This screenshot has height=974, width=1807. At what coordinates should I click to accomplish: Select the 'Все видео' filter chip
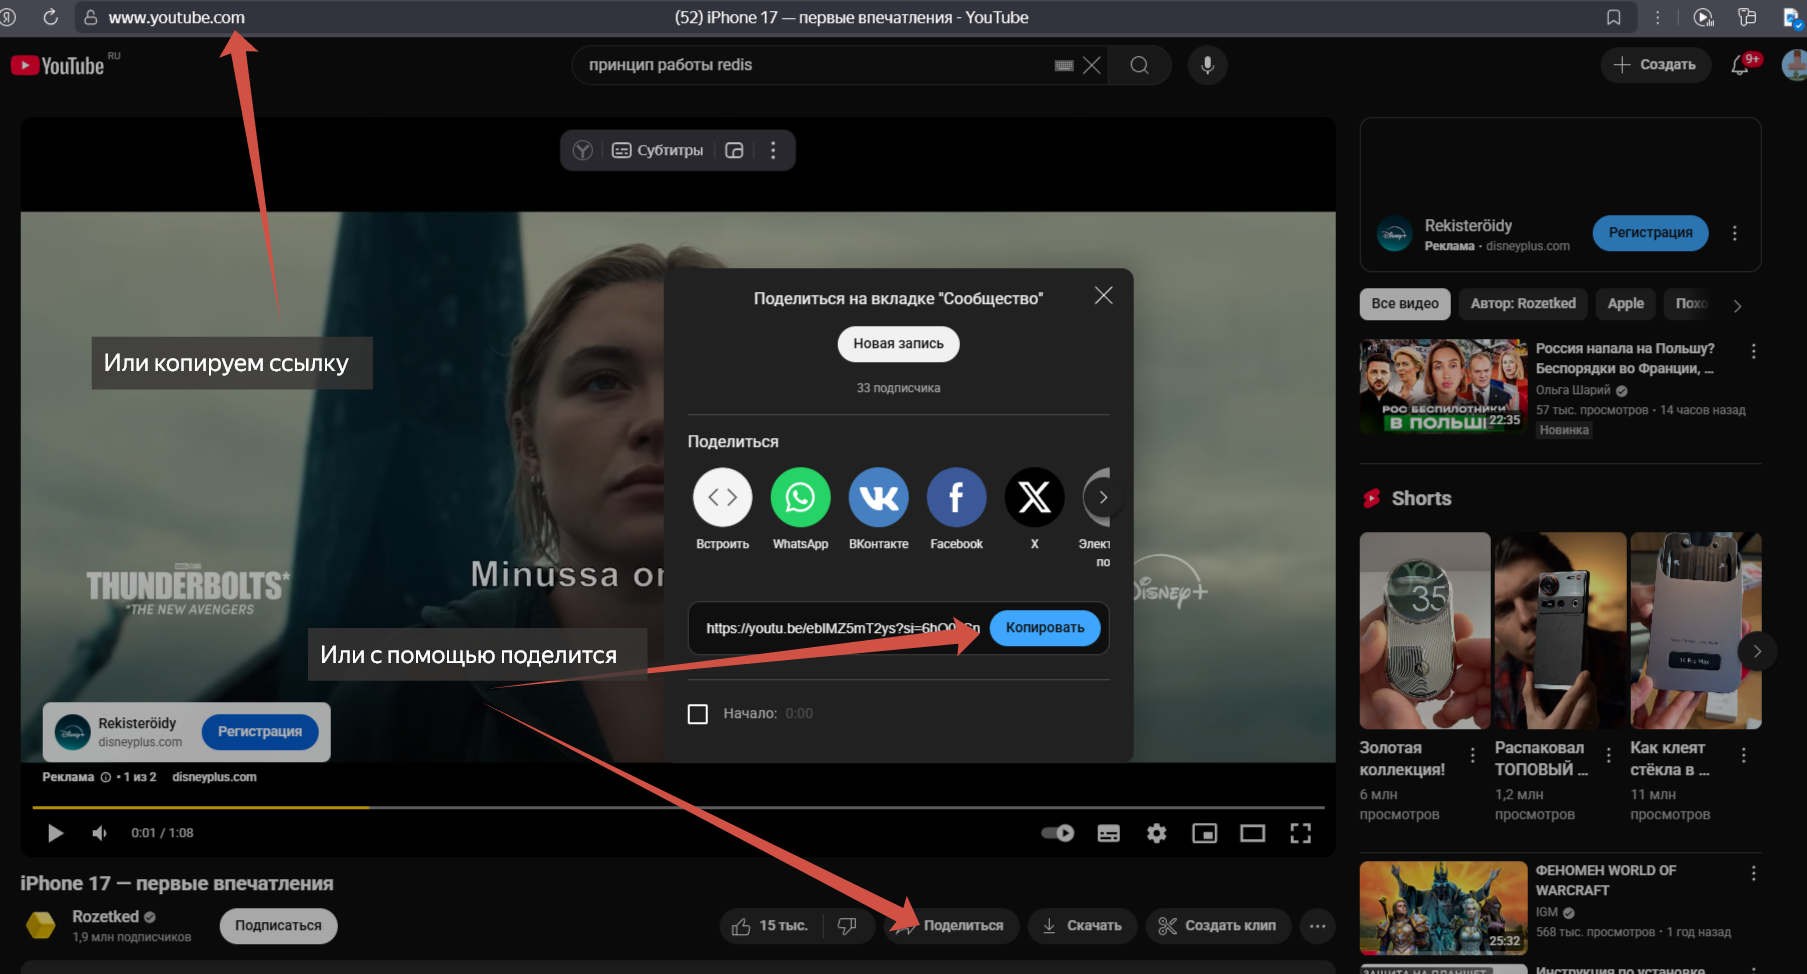[x=1404, y=304]
